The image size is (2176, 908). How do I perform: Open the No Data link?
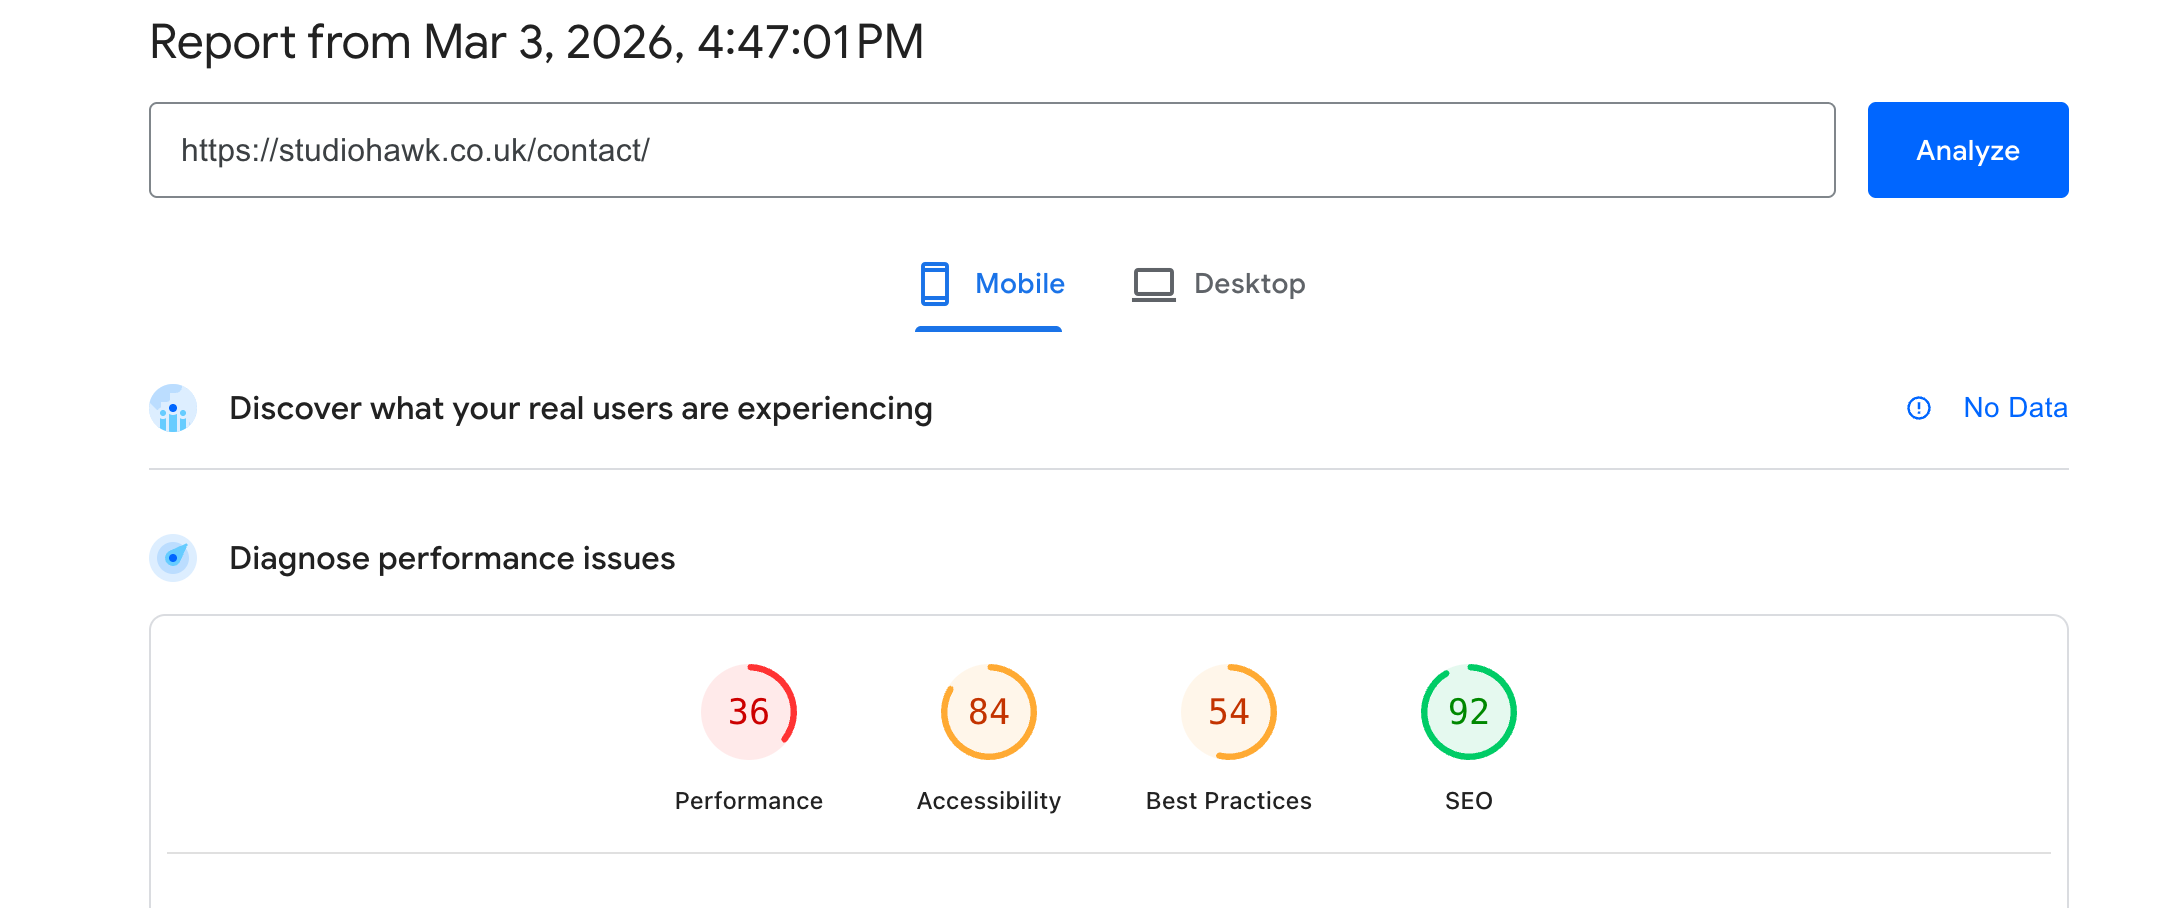tap(2015, 408)
